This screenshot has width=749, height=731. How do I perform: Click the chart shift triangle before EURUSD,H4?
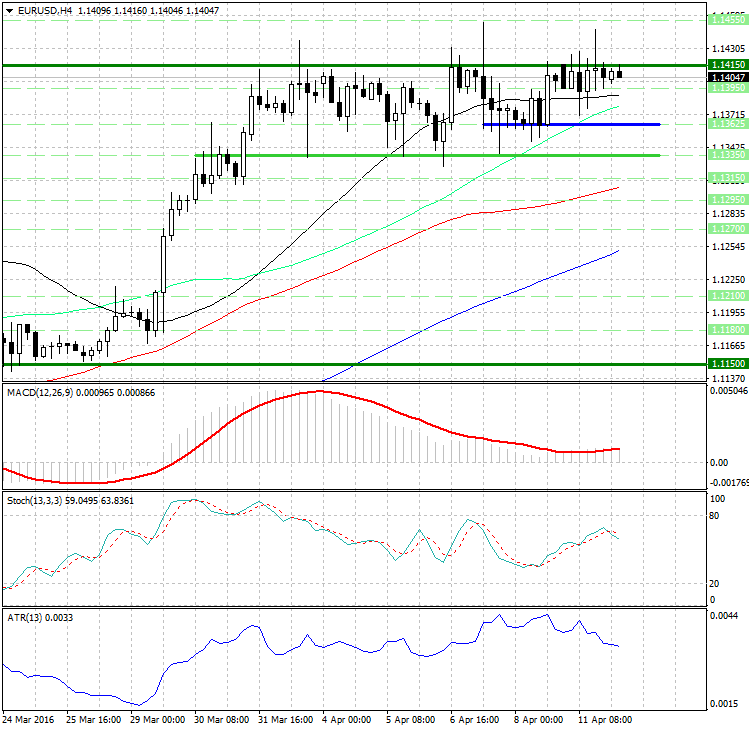coord(9,11)
